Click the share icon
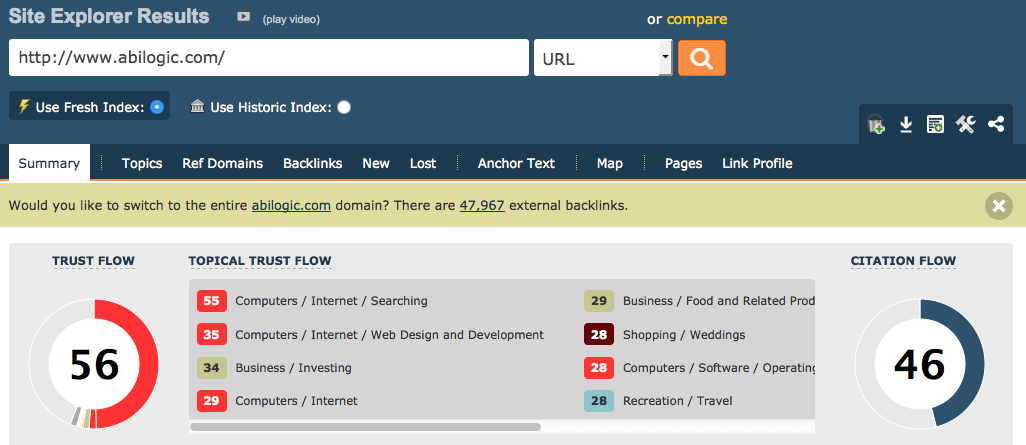Screen dimensions: 1026x445 pyautogui.click(x=995, y=125)
